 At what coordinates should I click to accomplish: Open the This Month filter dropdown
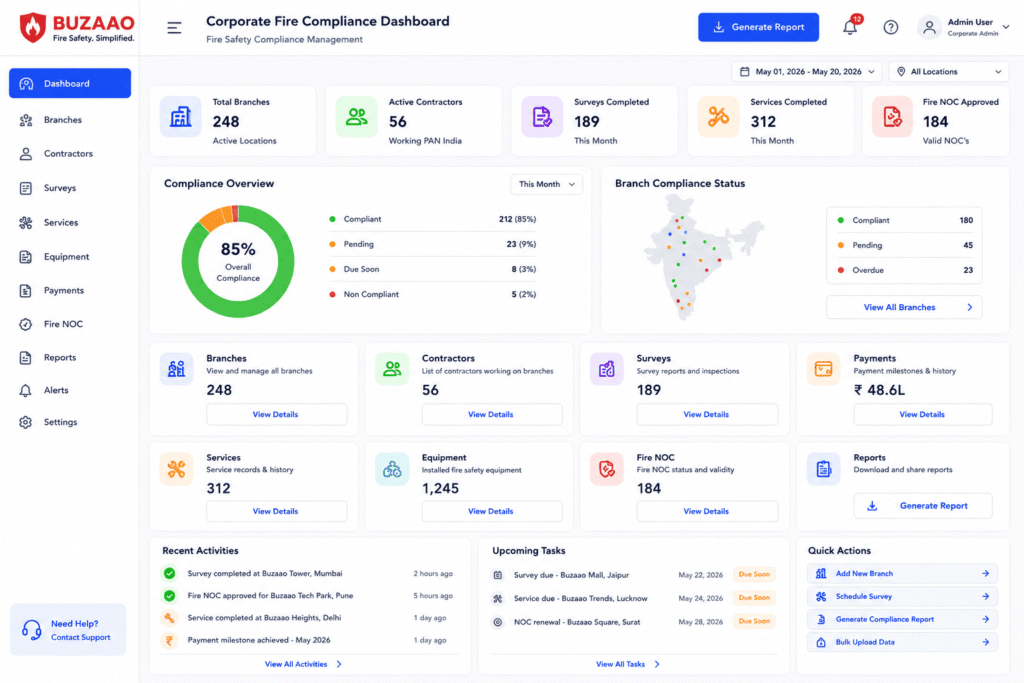click(547, 184)
